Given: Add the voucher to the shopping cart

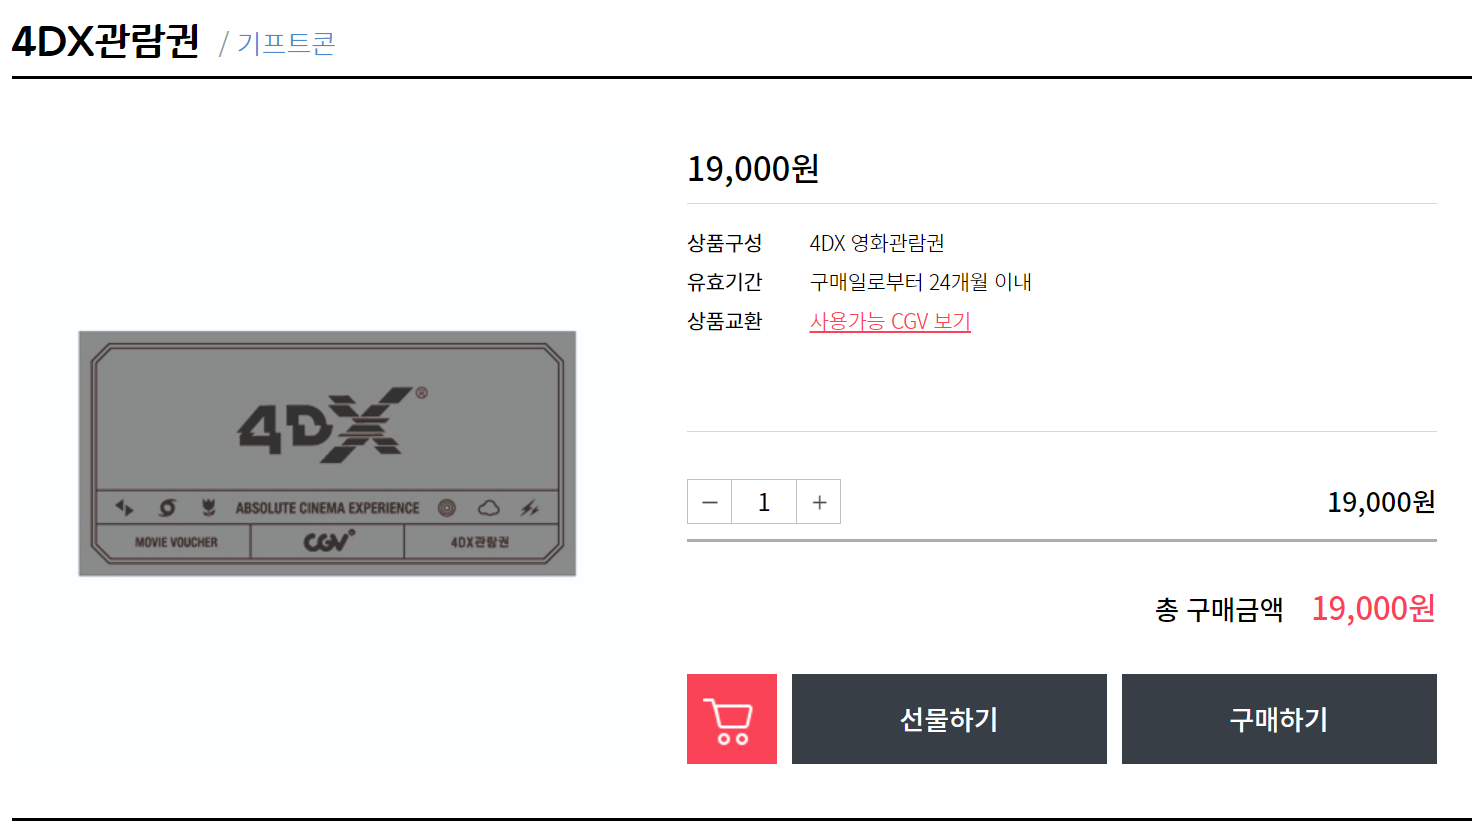Looking at the screenshot, I should click(732, 719).
